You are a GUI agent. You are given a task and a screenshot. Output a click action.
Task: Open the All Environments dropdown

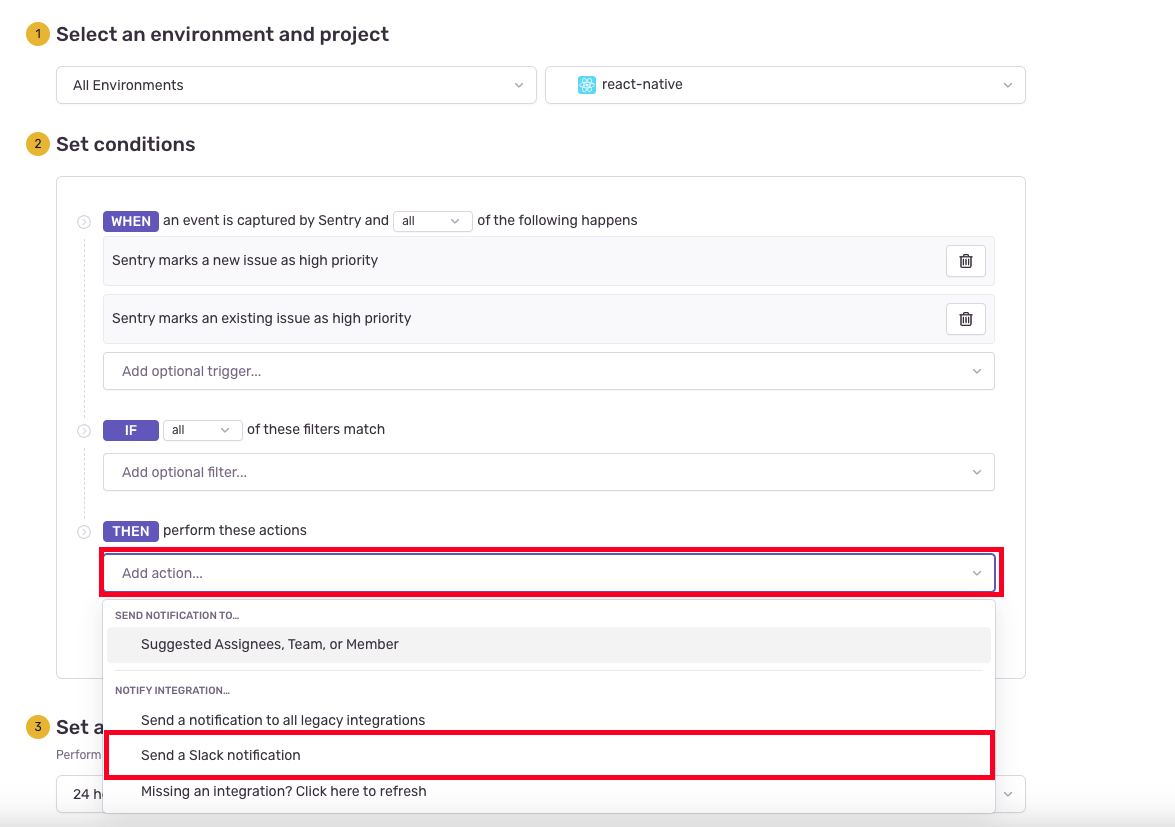coord(296,85)
